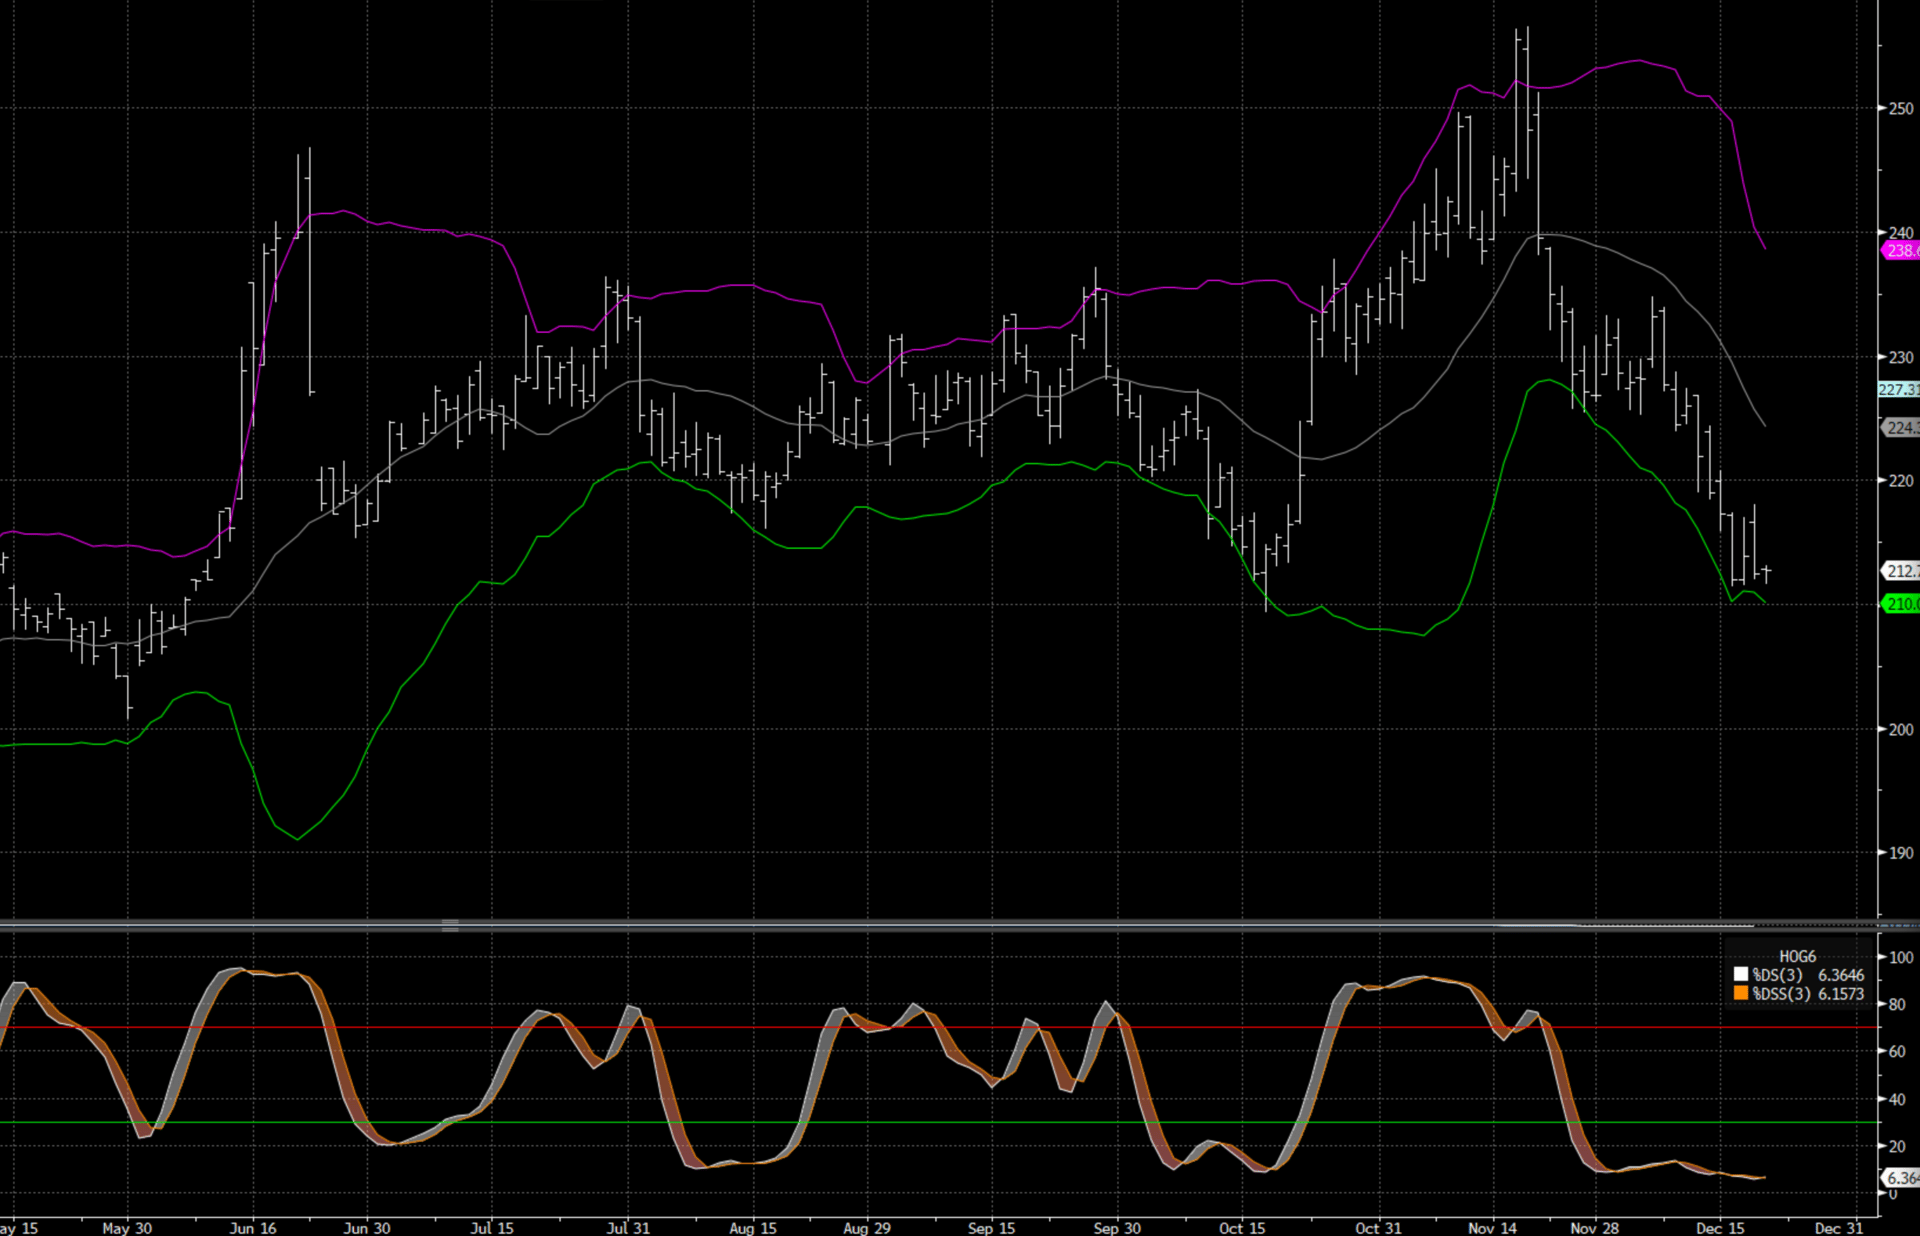Screen dimensions: 1920x1236
Task: Click the green lower band price tag
Action: (1900, 604)
